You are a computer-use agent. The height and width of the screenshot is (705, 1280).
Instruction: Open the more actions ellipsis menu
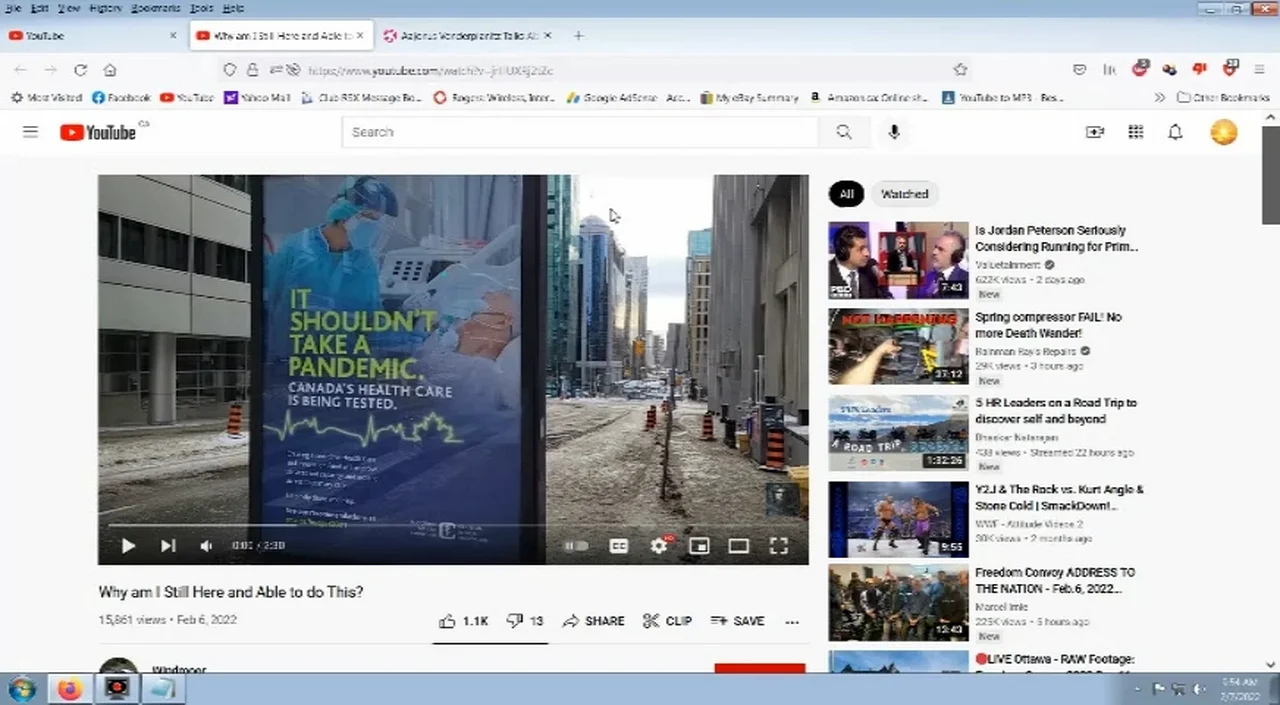(x=792, y=622)
